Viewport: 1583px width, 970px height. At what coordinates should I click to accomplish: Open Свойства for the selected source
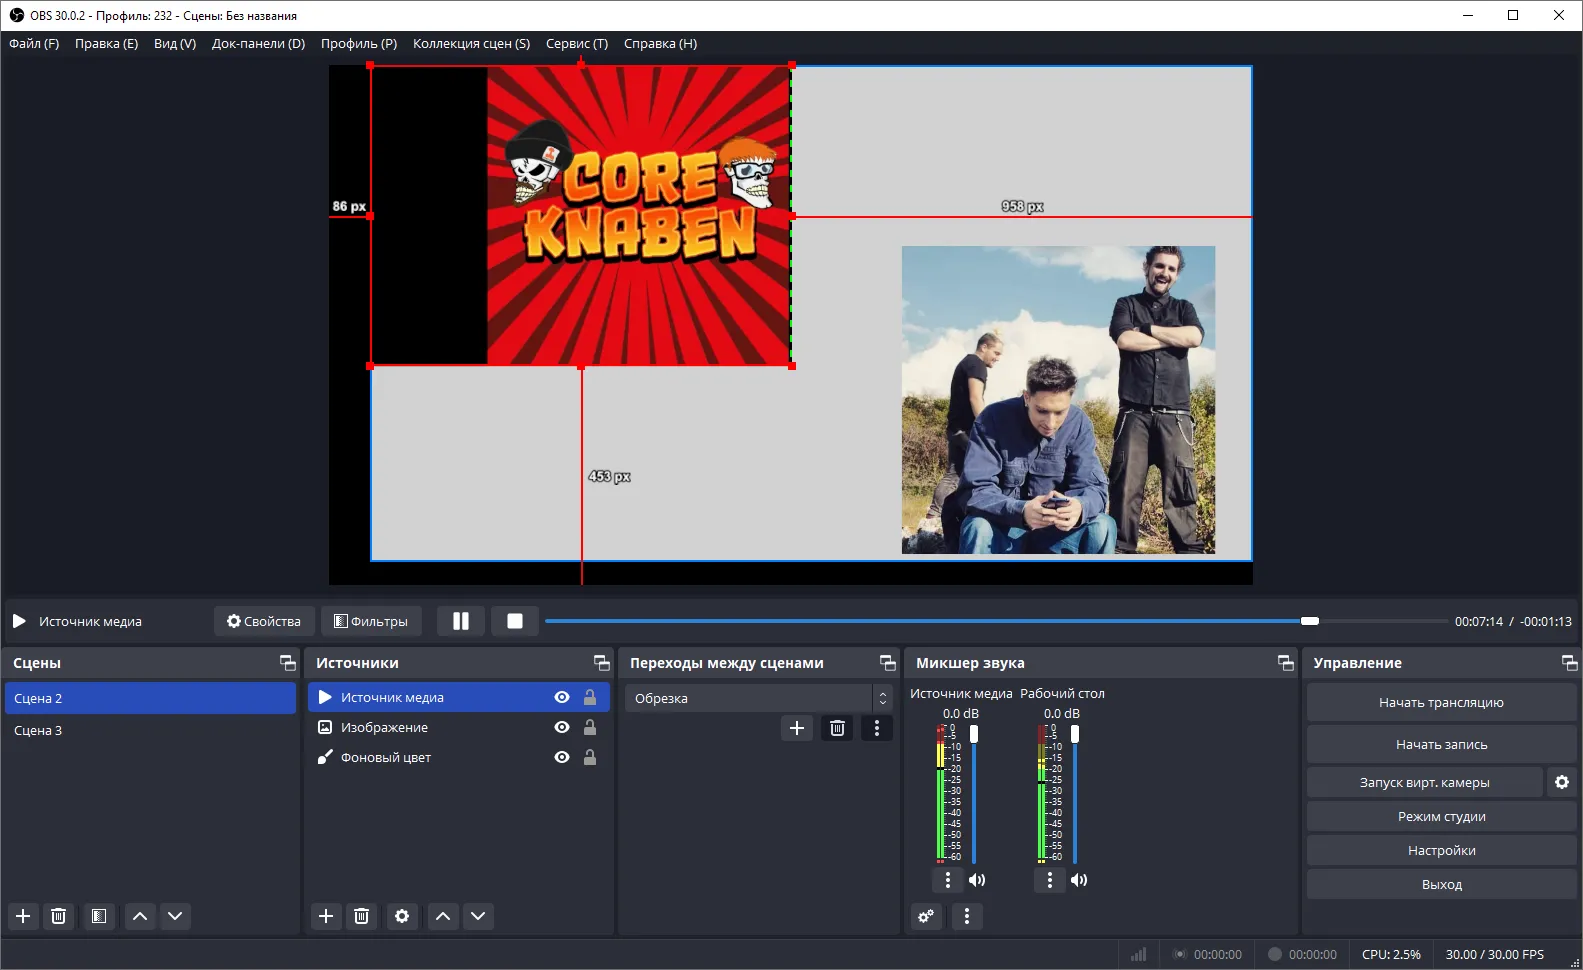[x=264, y=621]
